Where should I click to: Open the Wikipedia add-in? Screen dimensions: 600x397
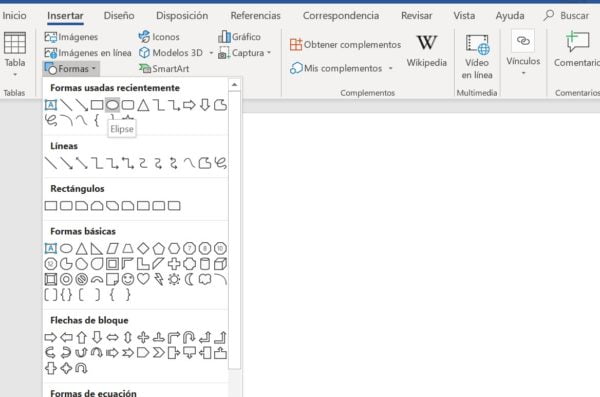(427, 51)
